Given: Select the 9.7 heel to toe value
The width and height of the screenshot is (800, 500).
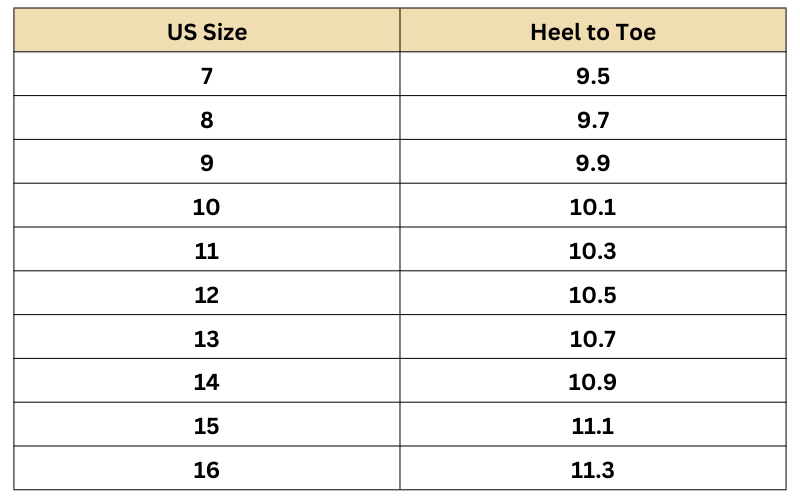Looking at the screenshot, I should (593, 120).
